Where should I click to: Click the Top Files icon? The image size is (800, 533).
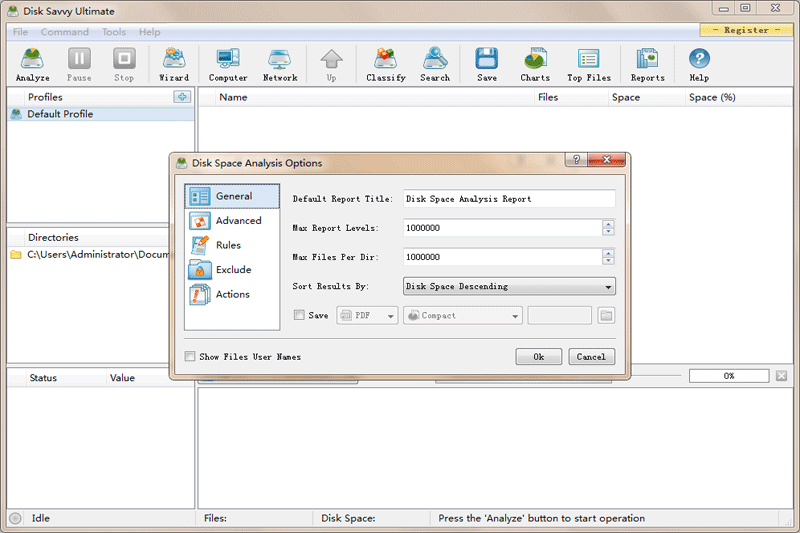[x=588, y=64]
